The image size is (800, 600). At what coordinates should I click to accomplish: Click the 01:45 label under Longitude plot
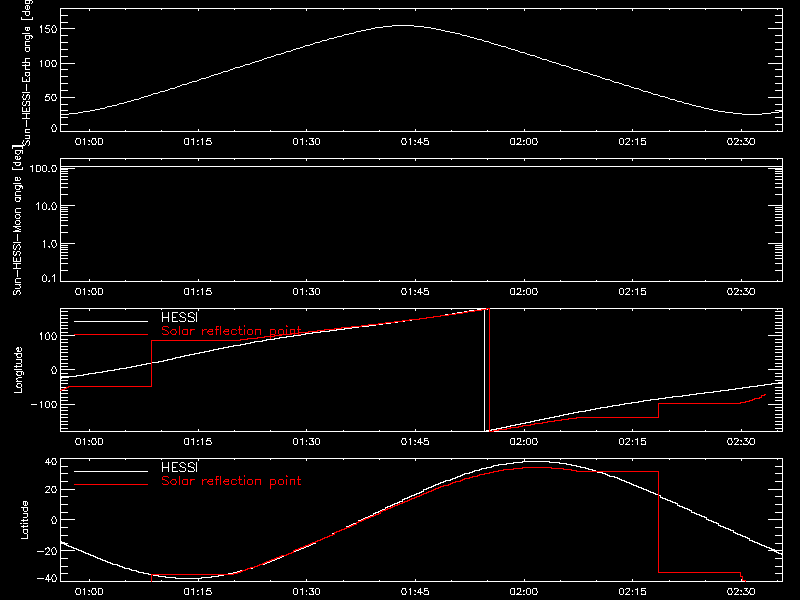pos(415,441)
